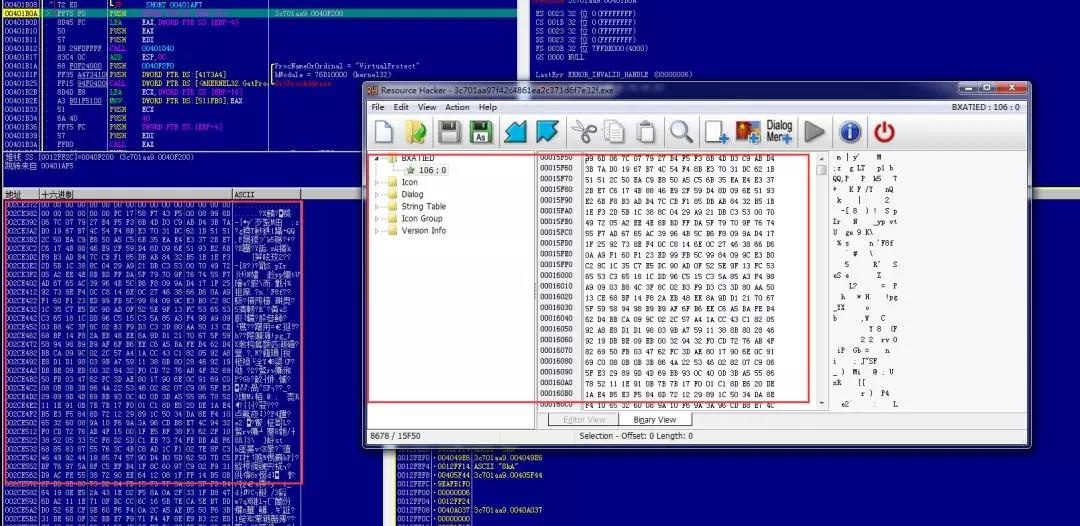1080x526 pixels.
Task: Click the red power Exit icon
Action: (884, 131)
